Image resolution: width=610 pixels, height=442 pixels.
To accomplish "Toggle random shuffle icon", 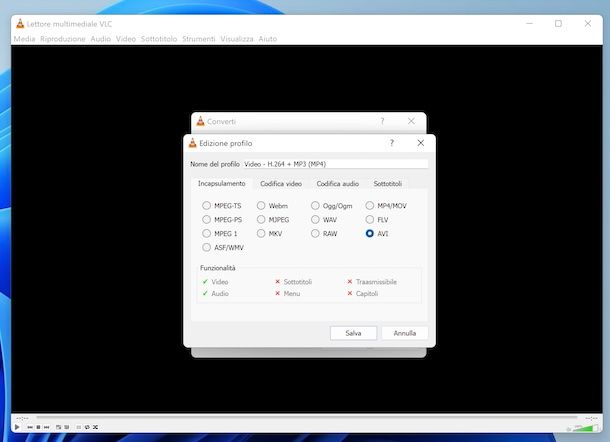I will [x=95, y=427].
